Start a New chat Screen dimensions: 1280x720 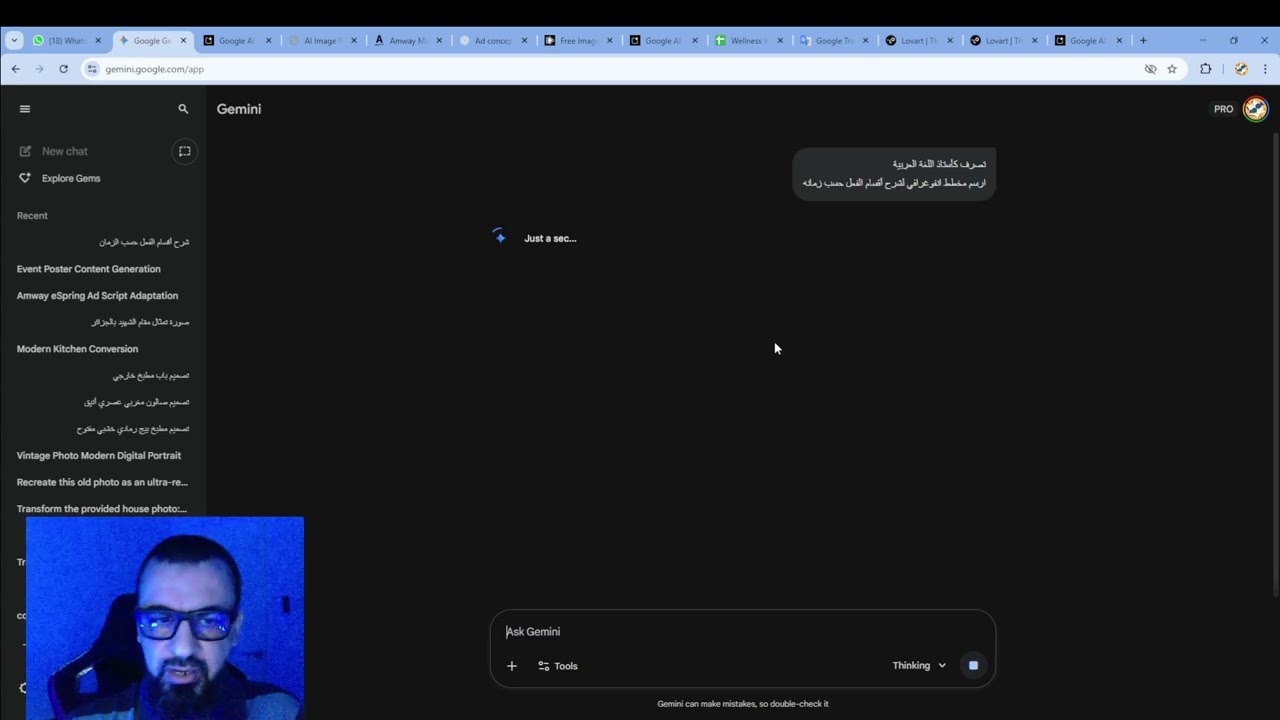pyautogui.click(x=65, y=151)
